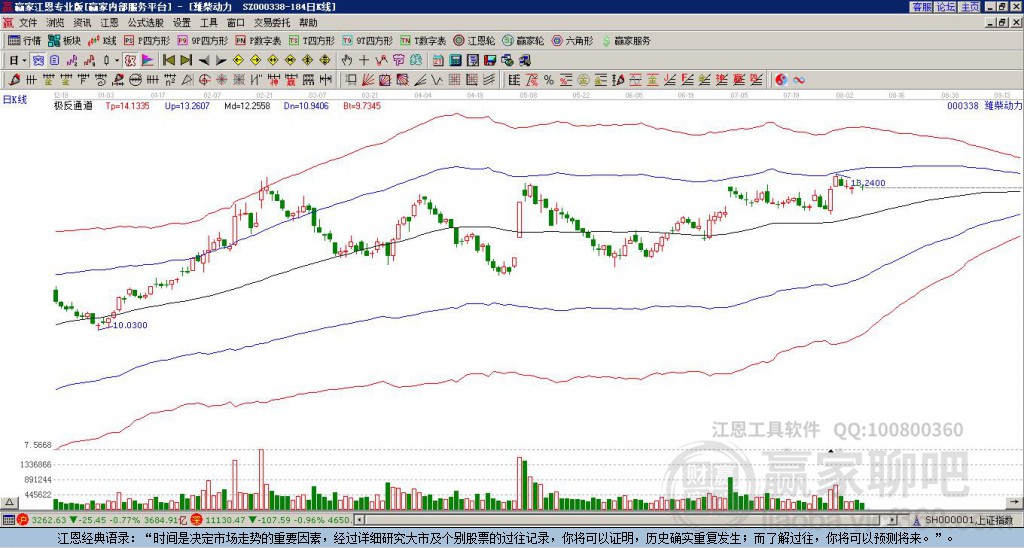The image size is (1024, 548).
Task: Click SH000001,上证指数 status entry
Action: (x=968, y=520)
